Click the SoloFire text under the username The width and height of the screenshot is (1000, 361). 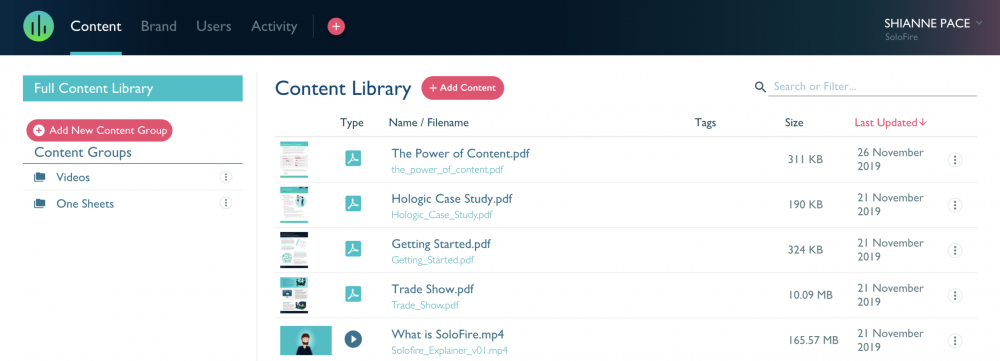(901, 37)
